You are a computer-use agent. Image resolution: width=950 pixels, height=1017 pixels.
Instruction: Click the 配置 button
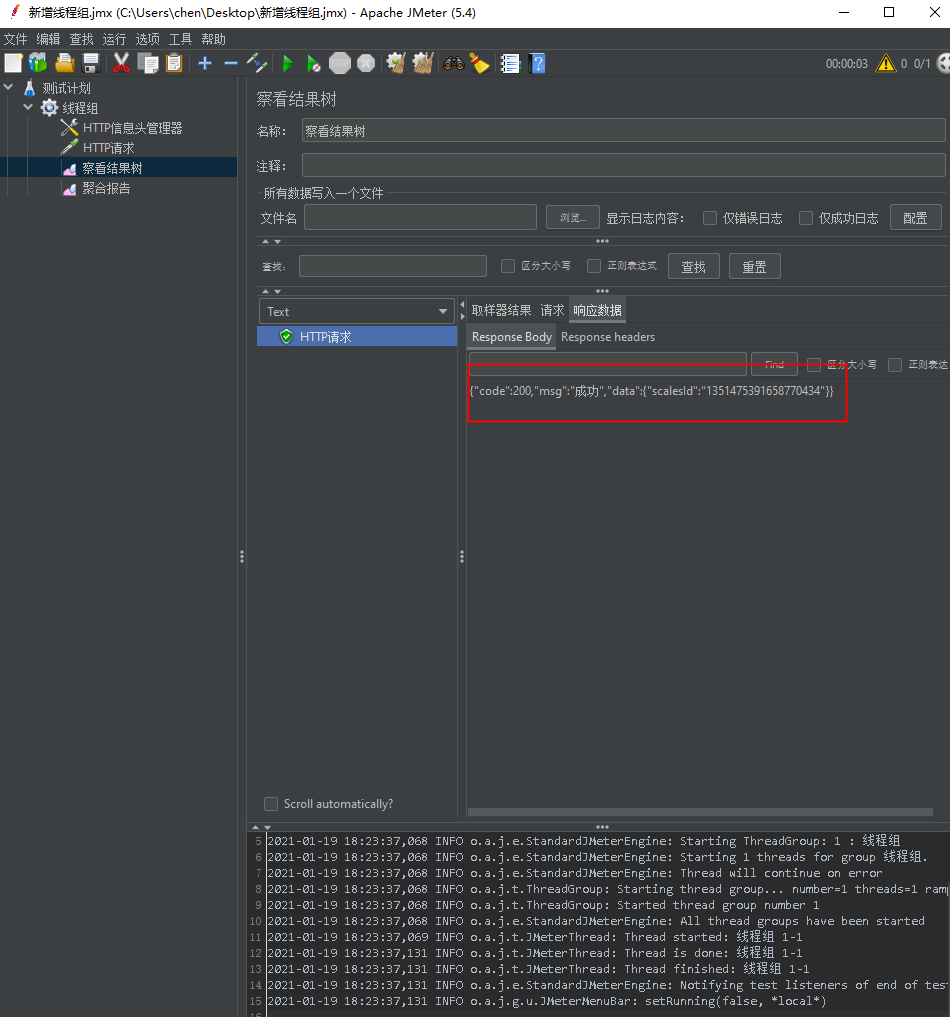point(915,218)
